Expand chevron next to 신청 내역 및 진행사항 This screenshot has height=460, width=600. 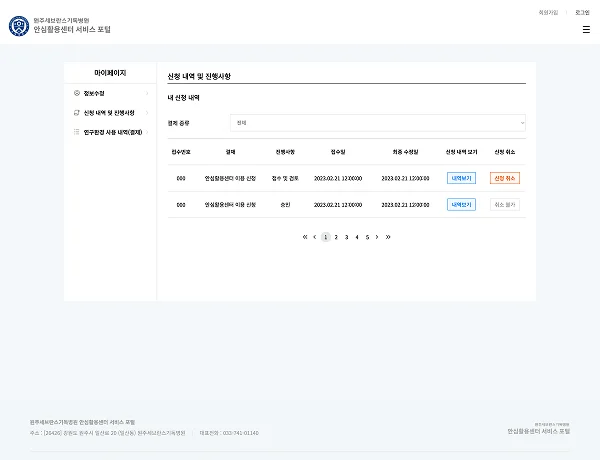(x=147, y=113)
